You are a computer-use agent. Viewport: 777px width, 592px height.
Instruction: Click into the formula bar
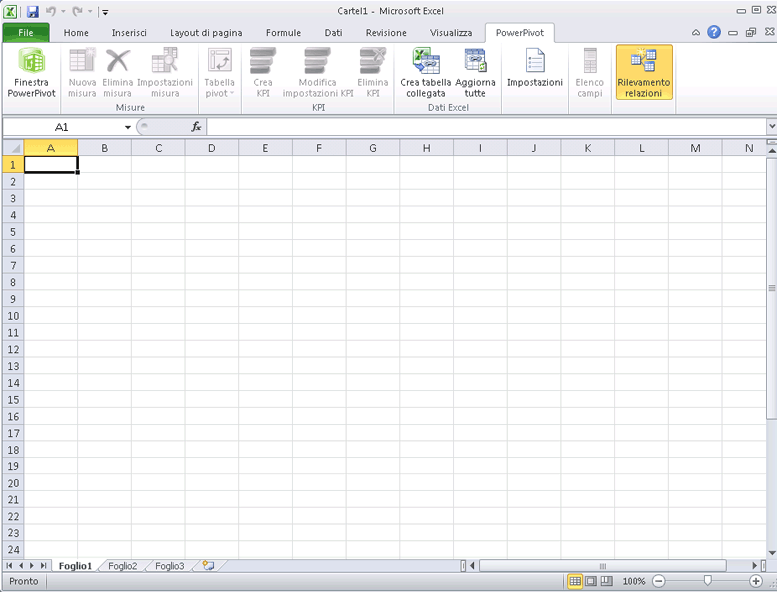click(x=486, y=127)
